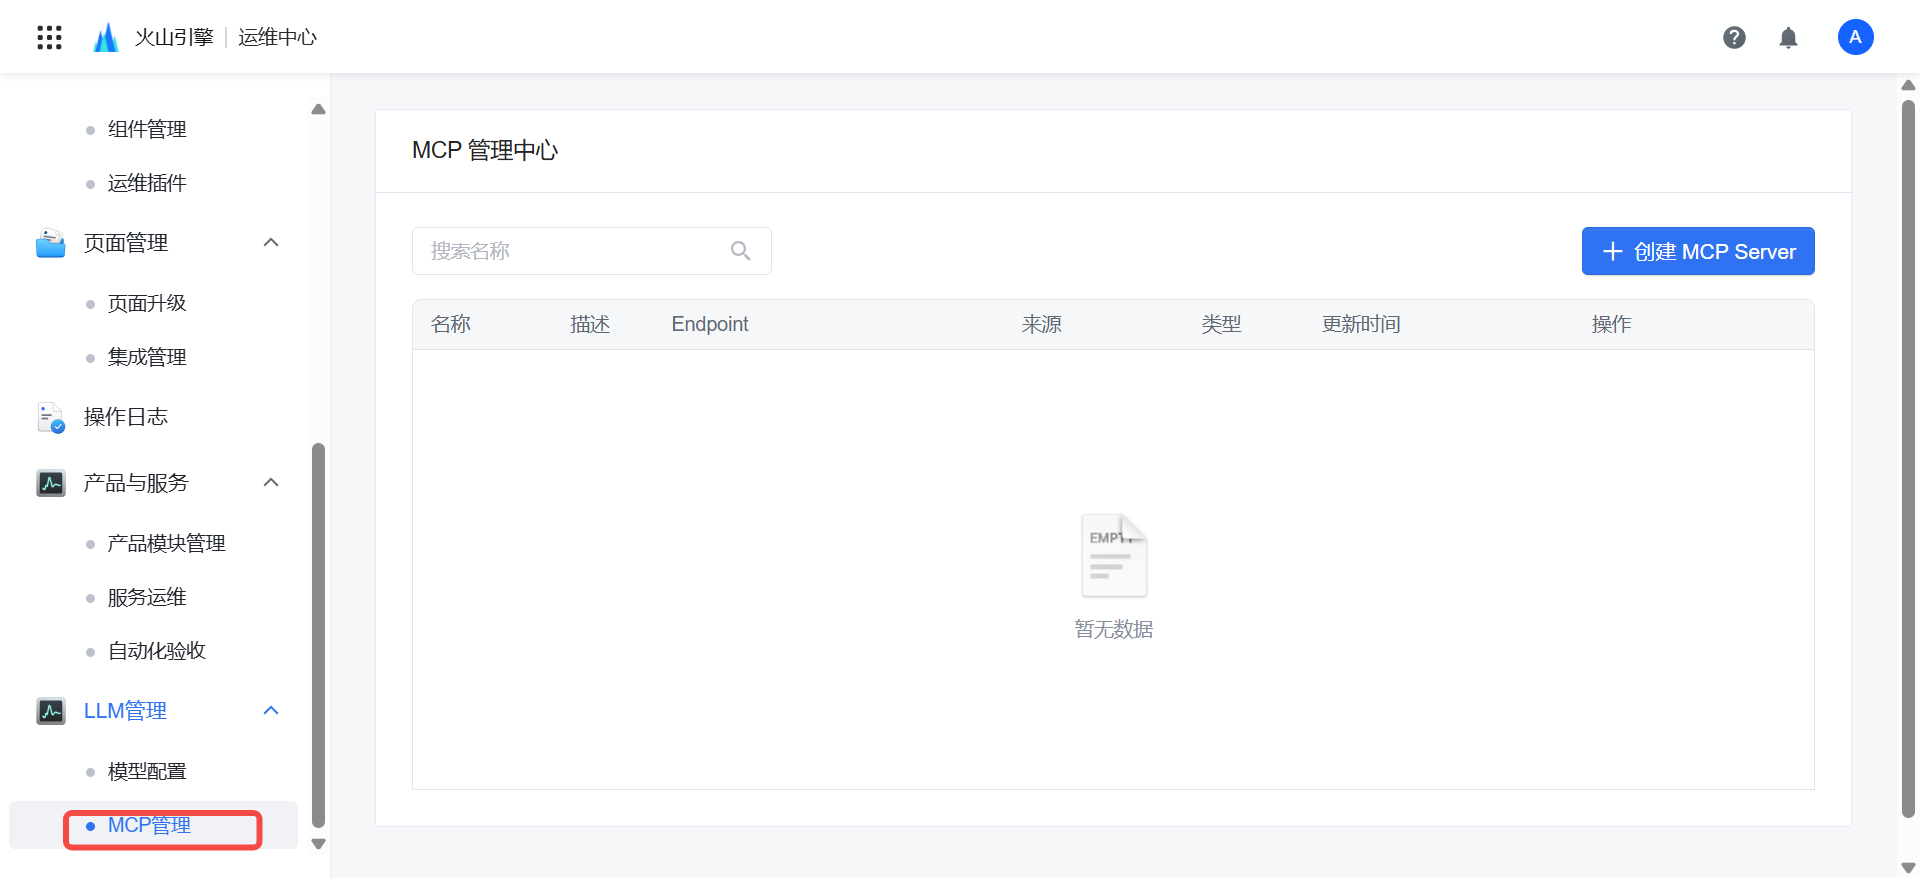
Task: Click the sidebar scroll down arrow
Action: tap(318, 844)
